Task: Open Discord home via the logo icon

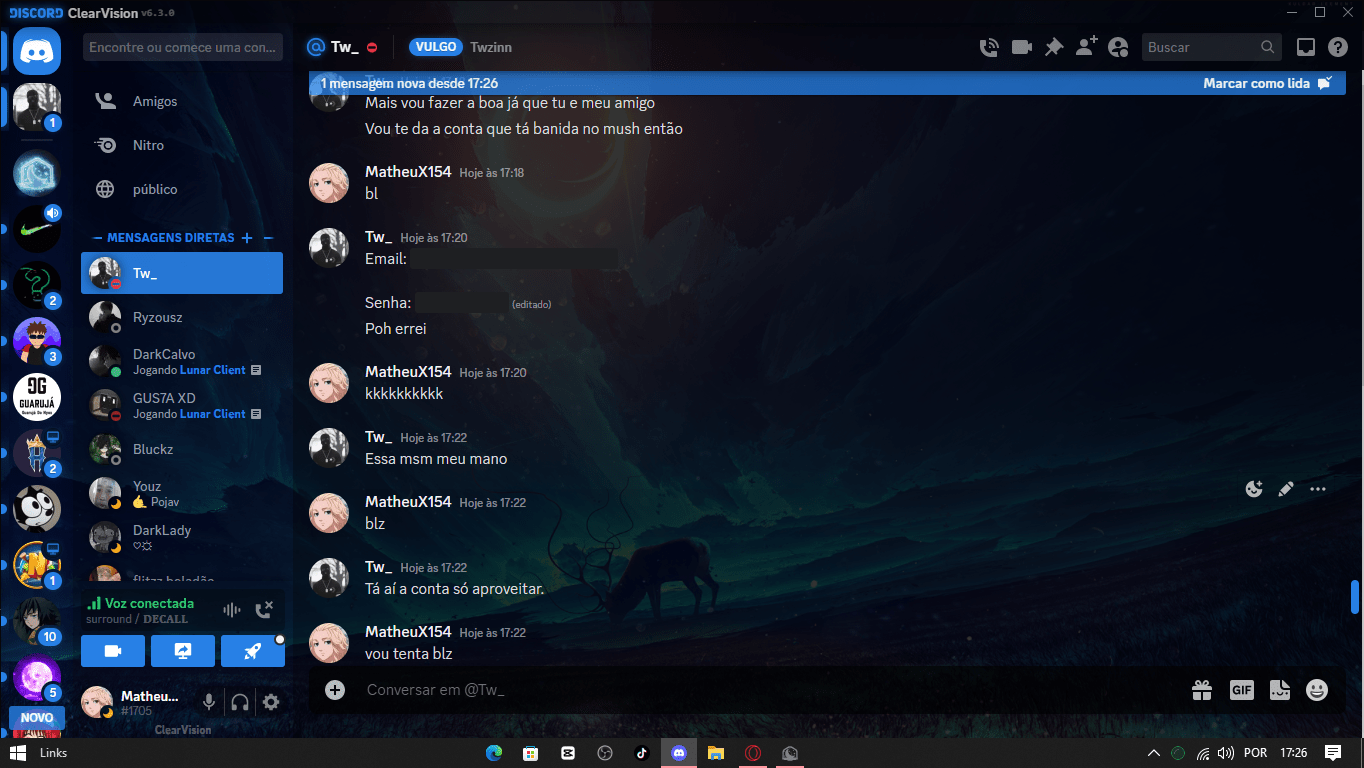Action: [x=37, y=51]
